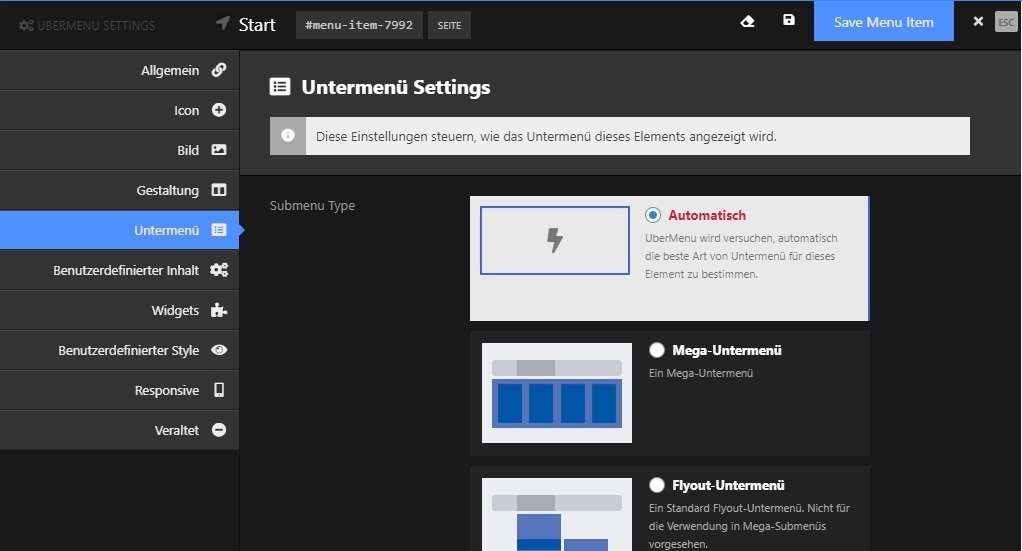The image size is (1022, 551).
Task: Click the floppy disk save icon
Action: tap(789, 20)
